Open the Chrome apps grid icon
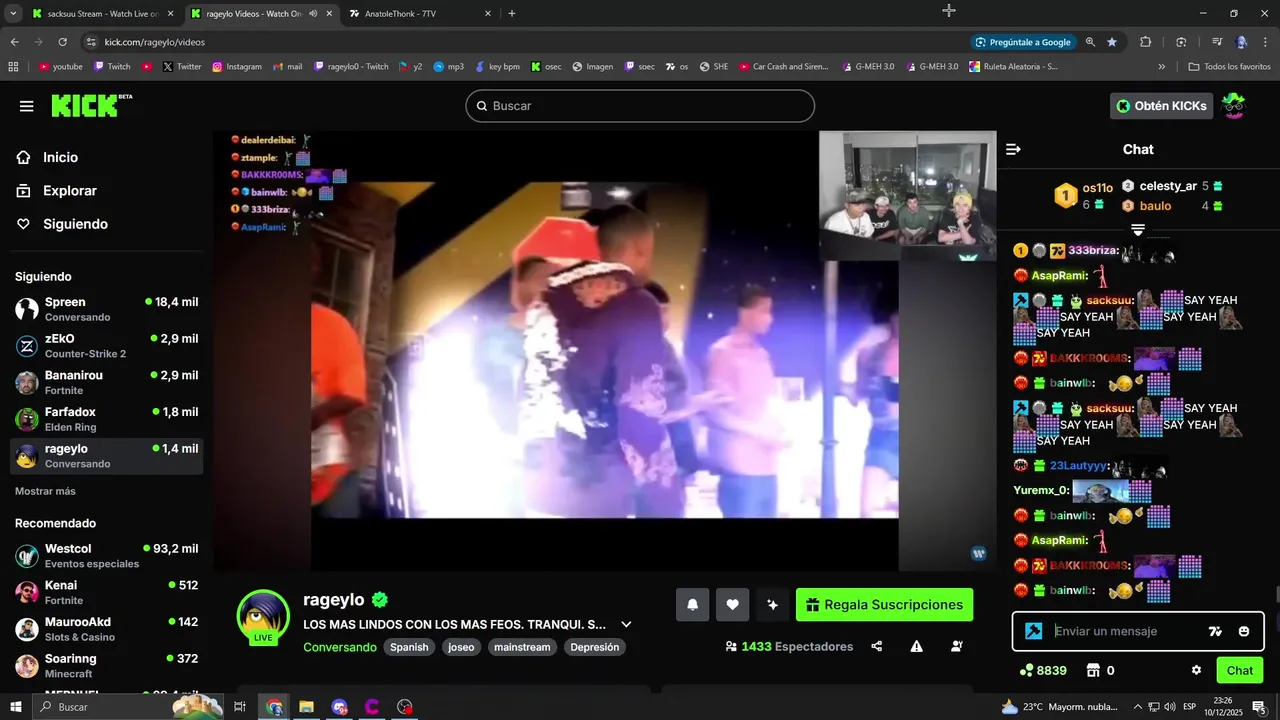 click(x=13, y=67)
